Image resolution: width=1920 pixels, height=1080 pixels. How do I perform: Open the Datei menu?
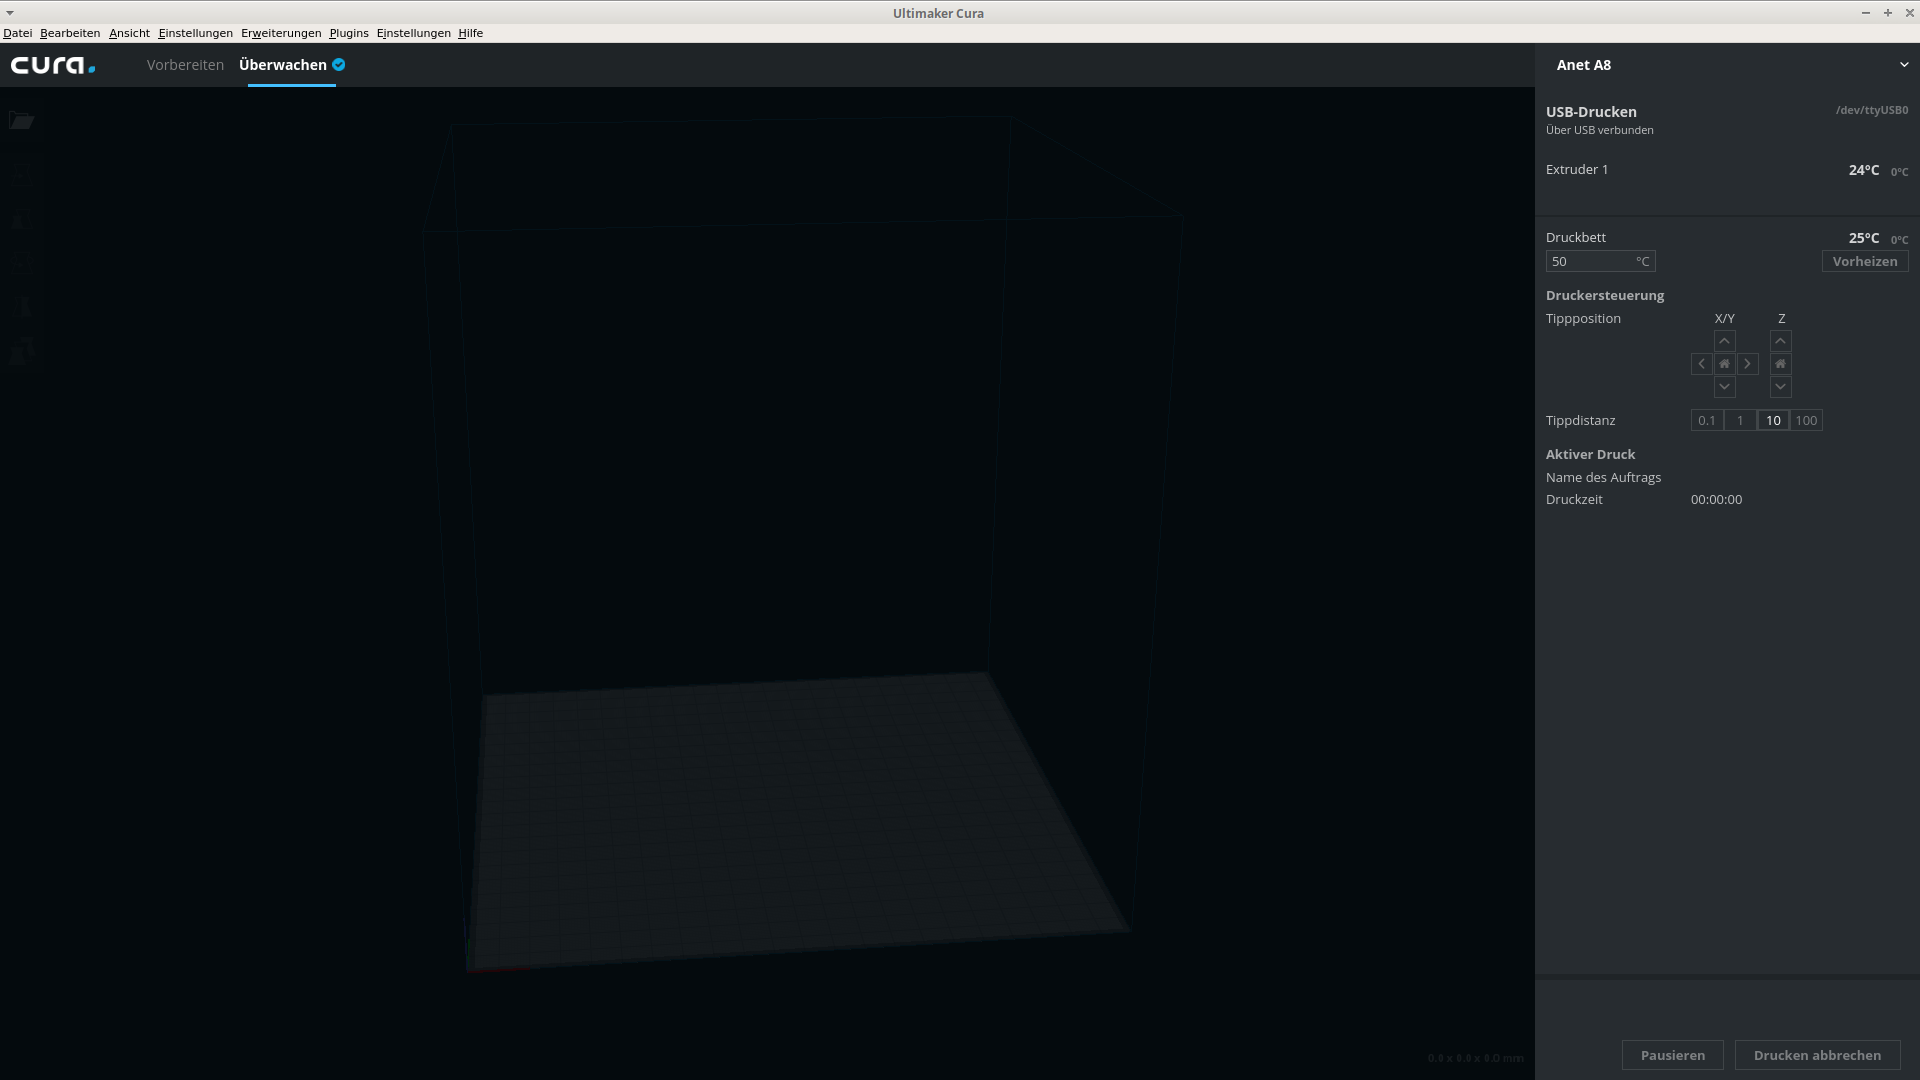pos(17,33)
